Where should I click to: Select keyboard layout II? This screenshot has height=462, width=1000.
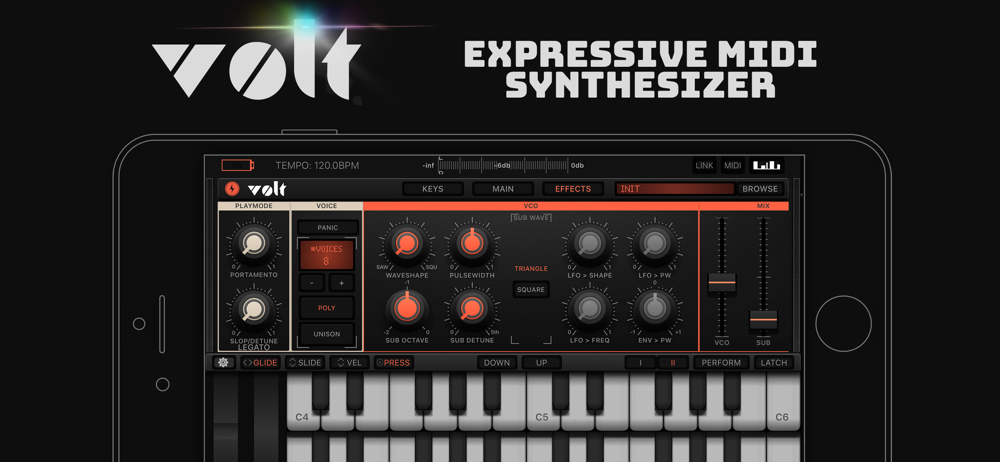[x=671, y=362]
